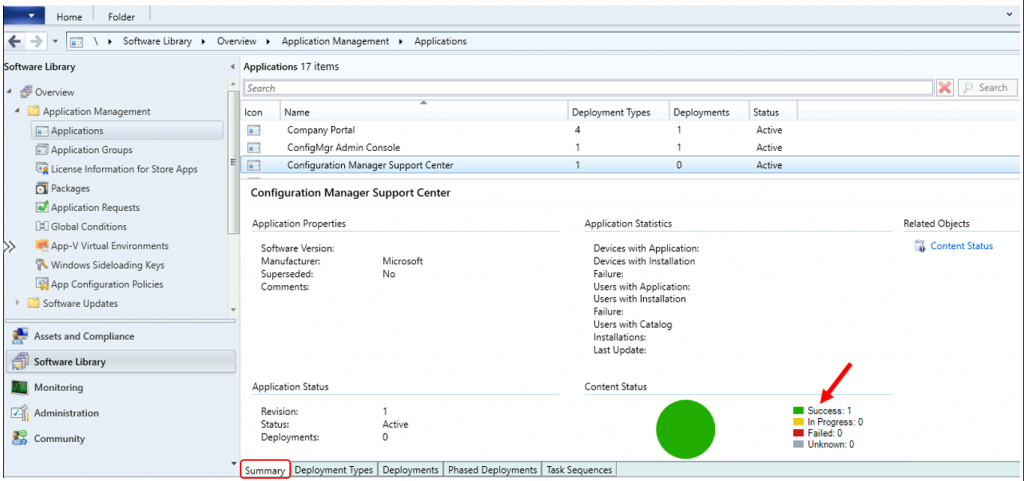Image resolution: width=1024 pixels, height=481 pixels.
Task: Open the Community workspace
Action: click(x=121, y=439)
